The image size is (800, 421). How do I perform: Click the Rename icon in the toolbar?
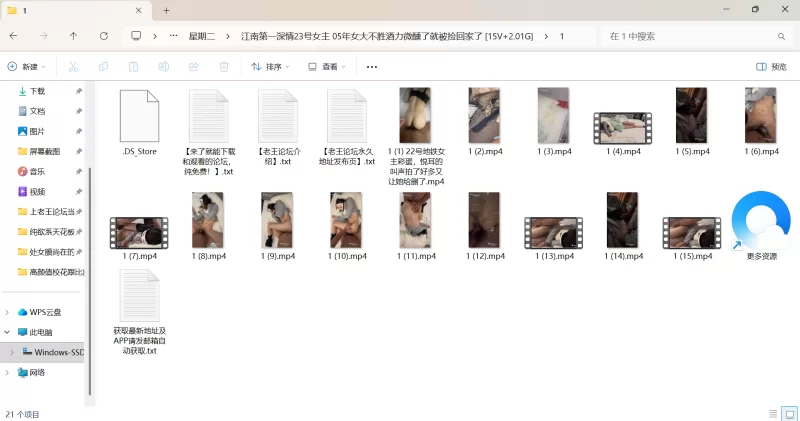tap(163, 66)
